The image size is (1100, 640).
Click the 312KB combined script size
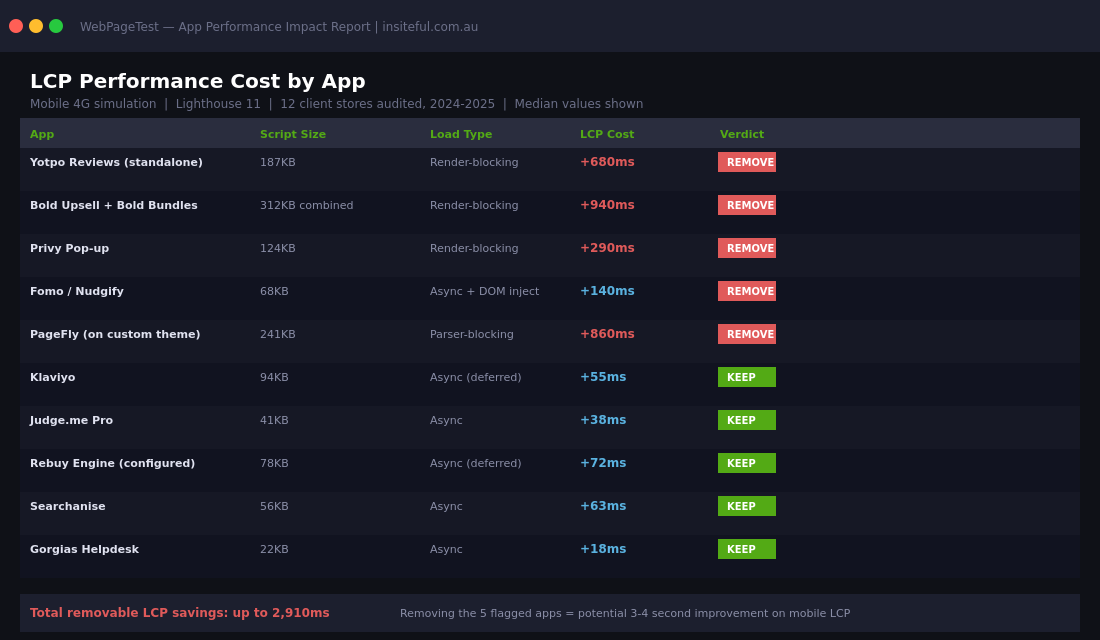coord(307,205)
